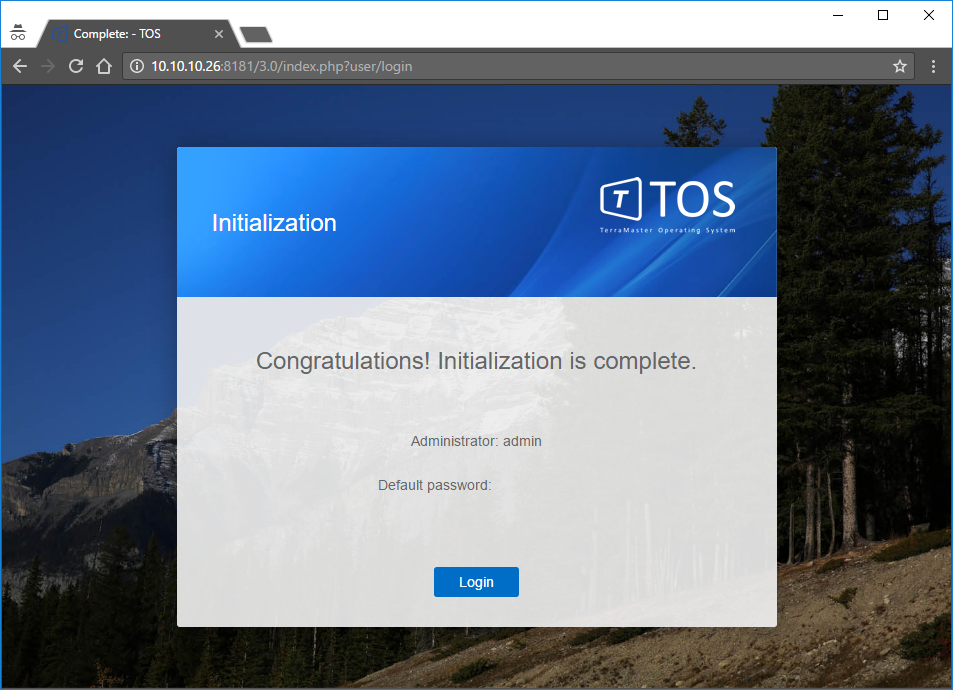Image resolution: width=953 pixels, height=690 pixels.
Task: Click the browser forward arrow
Action: click(x=48, y=66)
